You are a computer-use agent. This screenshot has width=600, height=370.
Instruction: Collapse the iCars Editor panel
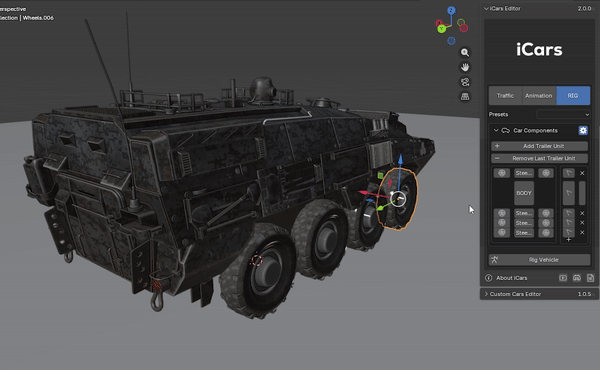[x=486, y=8]
